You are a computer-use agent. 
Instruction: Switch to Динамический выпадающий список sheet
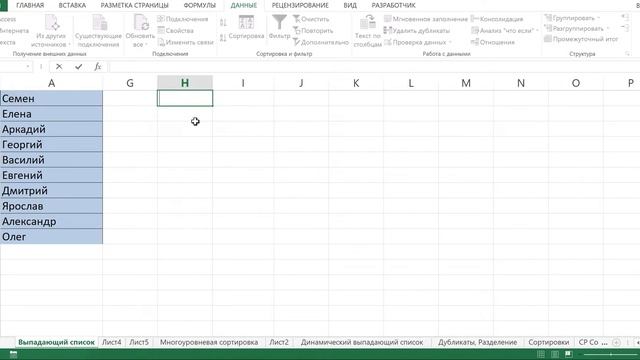click(362, 342)
